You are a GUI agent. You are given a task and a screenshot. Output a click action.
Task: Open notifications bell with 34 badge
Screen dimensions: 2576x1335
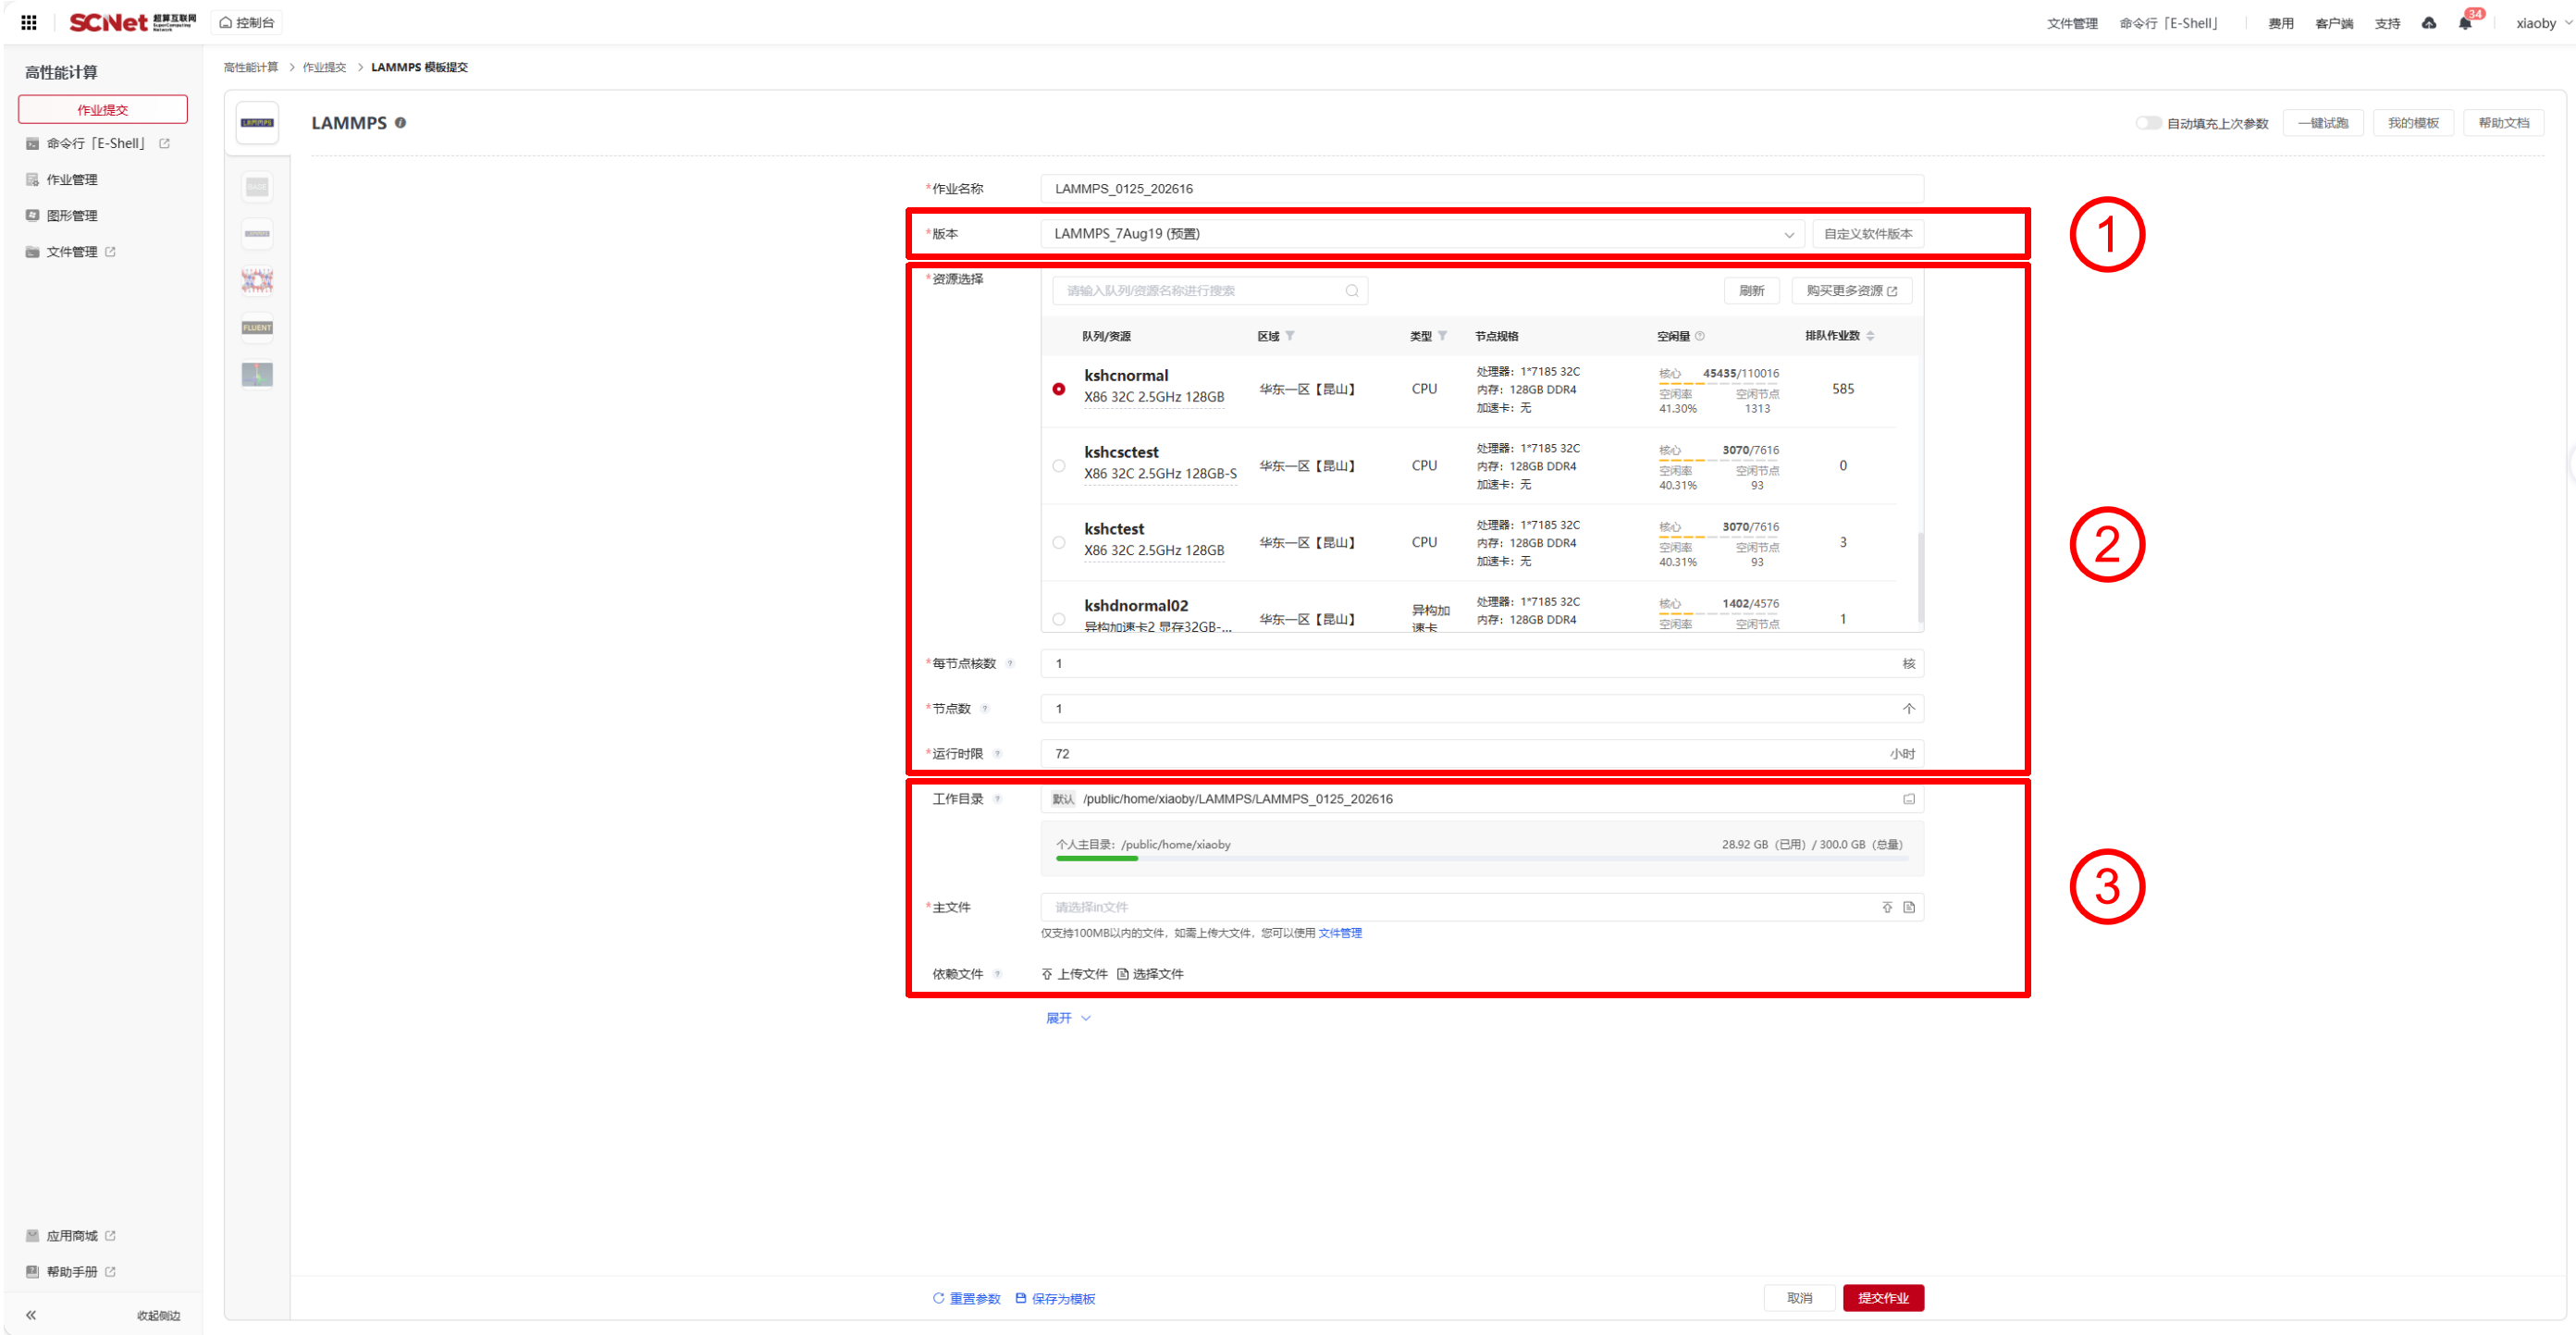pyautogui.click(x=2465, y=22)
